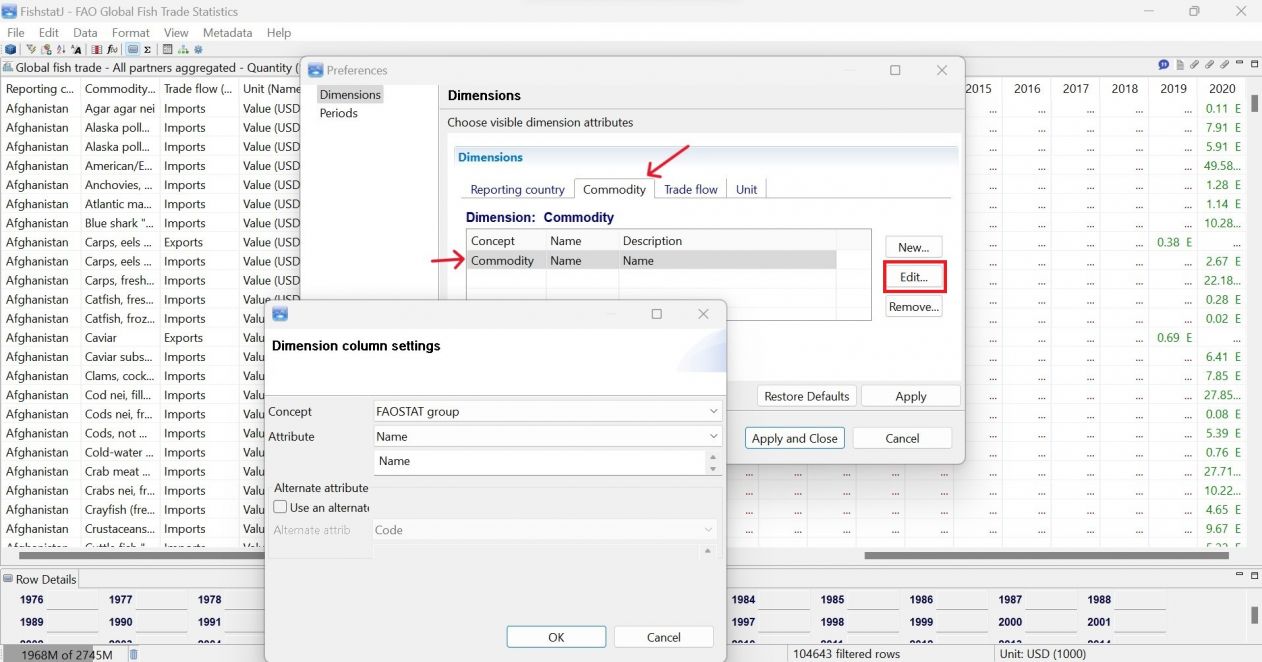Screen dimensions: 1262x662
Task: Click the last paperclip icon before the minimize-view icon
Action: point(1224,64)
